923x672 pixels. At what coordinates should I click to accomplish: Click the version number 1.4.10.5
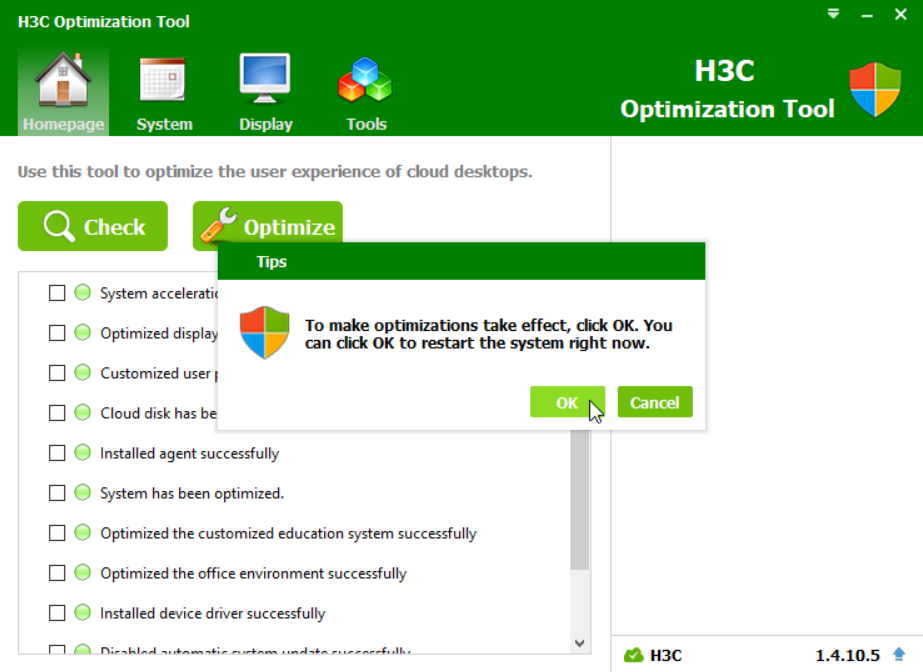847,655
